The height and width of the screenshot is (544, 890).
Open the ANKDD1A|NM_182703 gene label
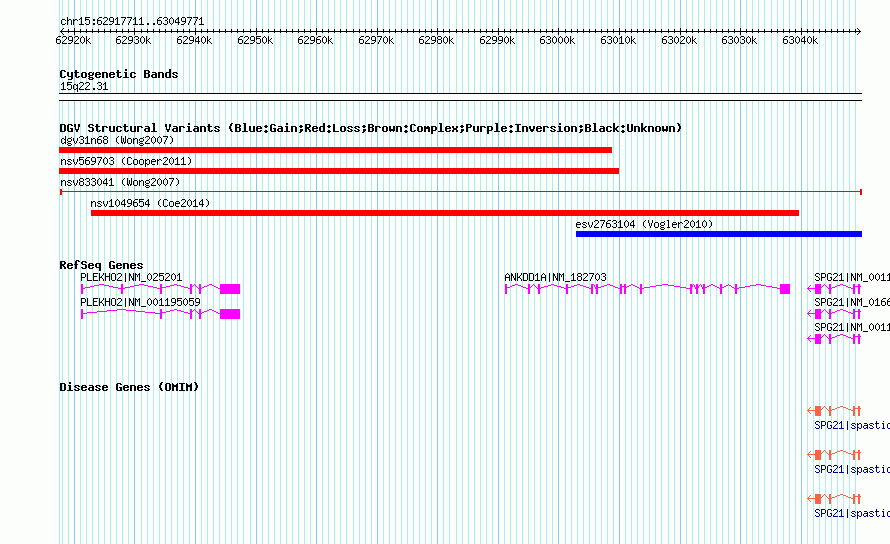[555, 277]
